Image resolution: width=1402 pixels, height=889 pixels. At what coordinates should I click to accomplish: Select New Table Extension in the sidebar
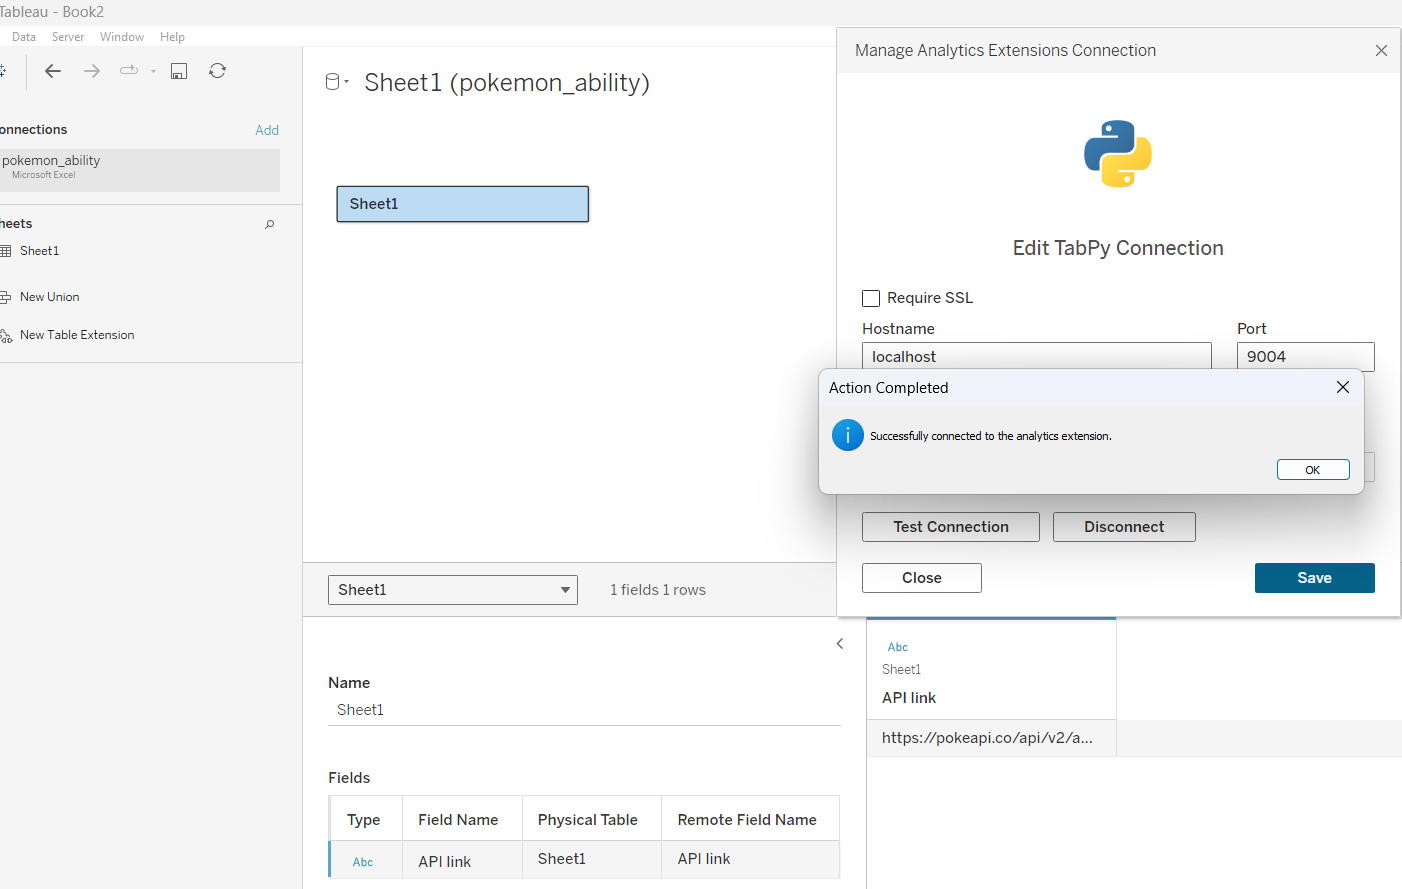click(x=77, y=335)
